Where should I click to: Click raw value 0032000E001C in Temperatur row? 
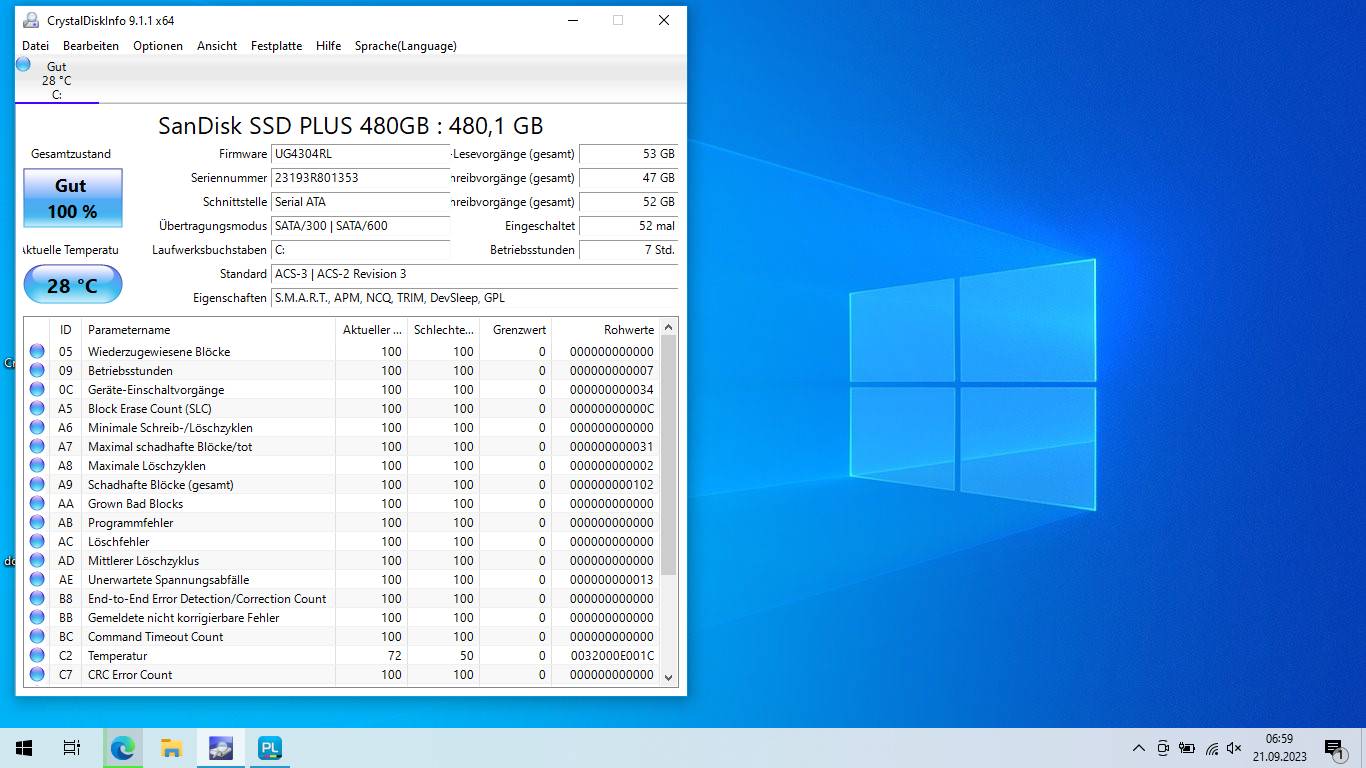point(612,656)
